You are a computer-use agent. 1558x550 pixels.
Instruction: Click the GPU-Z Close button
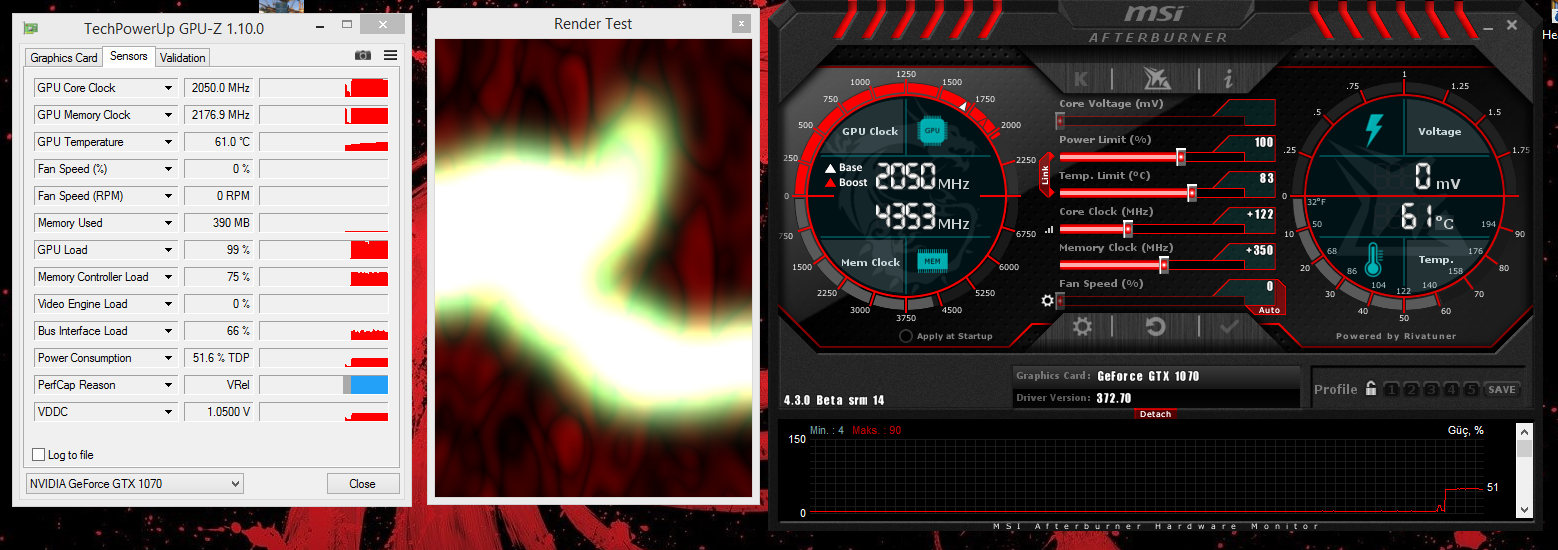click(362, 484)
